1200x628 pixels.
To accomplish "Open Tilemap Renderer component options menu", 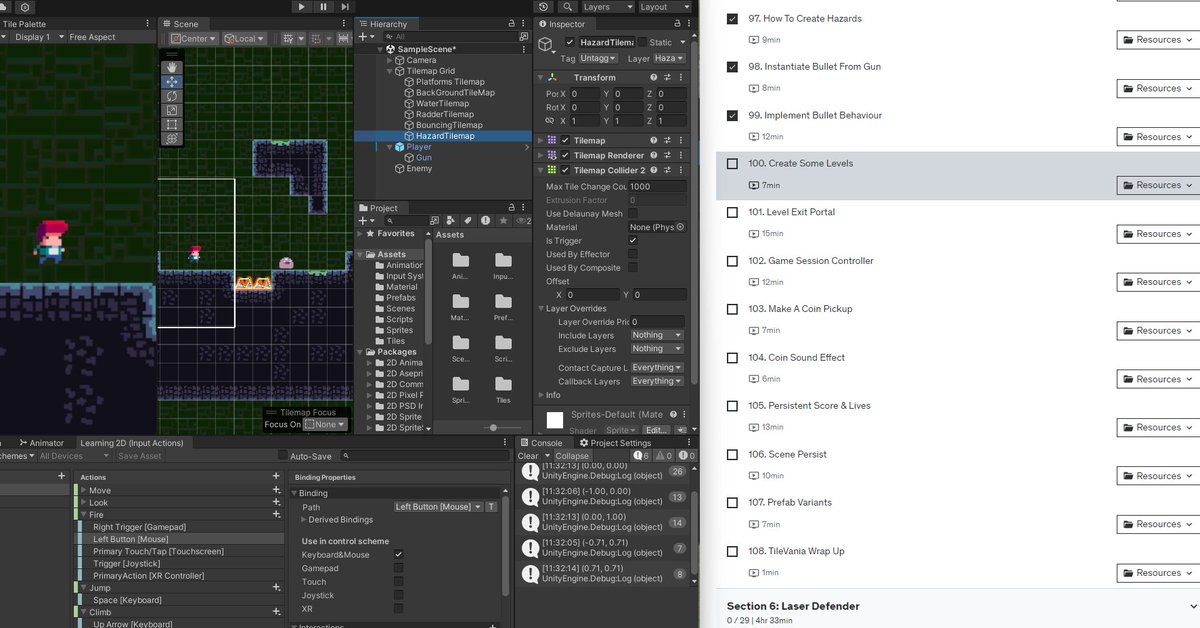I will pyautogui.click(x=682, y=155).
